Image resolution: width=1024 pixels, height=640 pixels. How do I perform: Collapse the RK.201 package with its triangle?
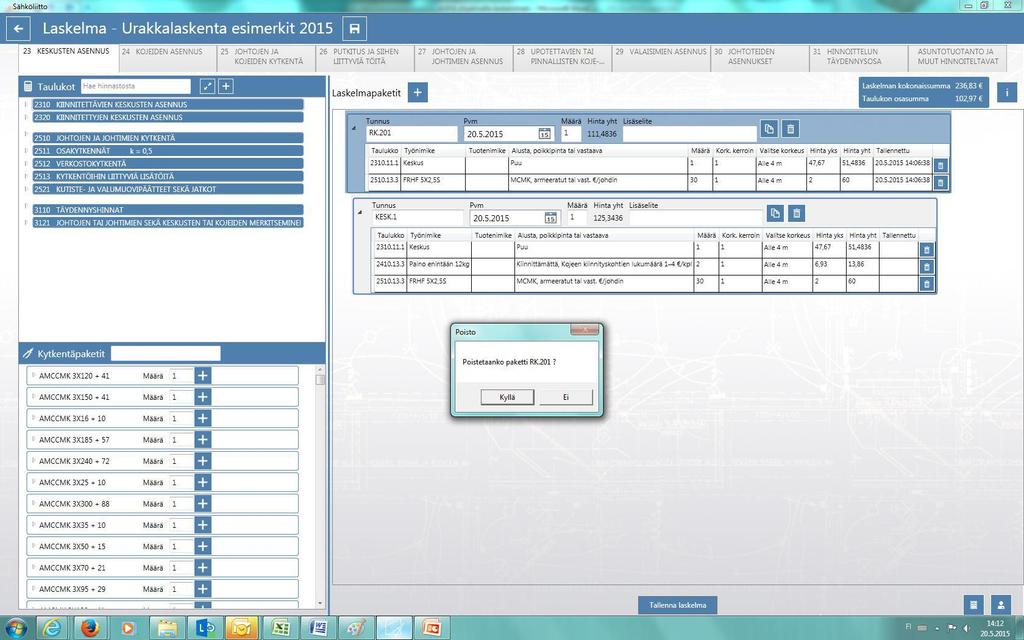[x=354, y=129]
